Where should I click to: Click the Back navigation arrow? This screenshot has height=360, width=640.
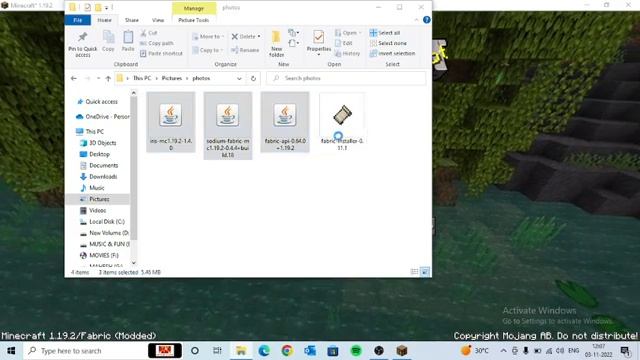(x=73, y=78)
